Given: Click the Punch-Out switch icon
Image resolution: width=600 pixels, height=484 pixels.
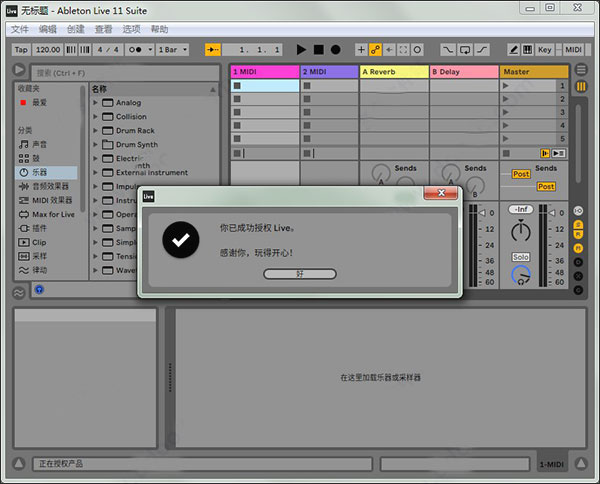Looking at the screenshot, I should click(482, 50).
